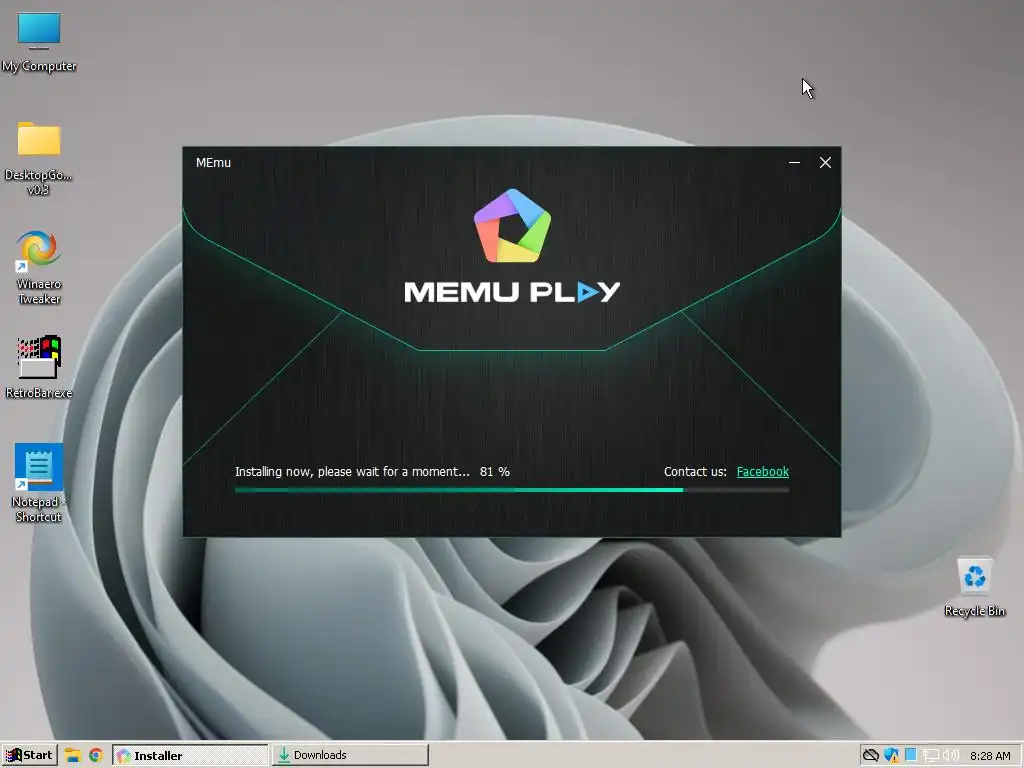Open the Facebook contact link
1024x768 pixels.
coord(762,472)
